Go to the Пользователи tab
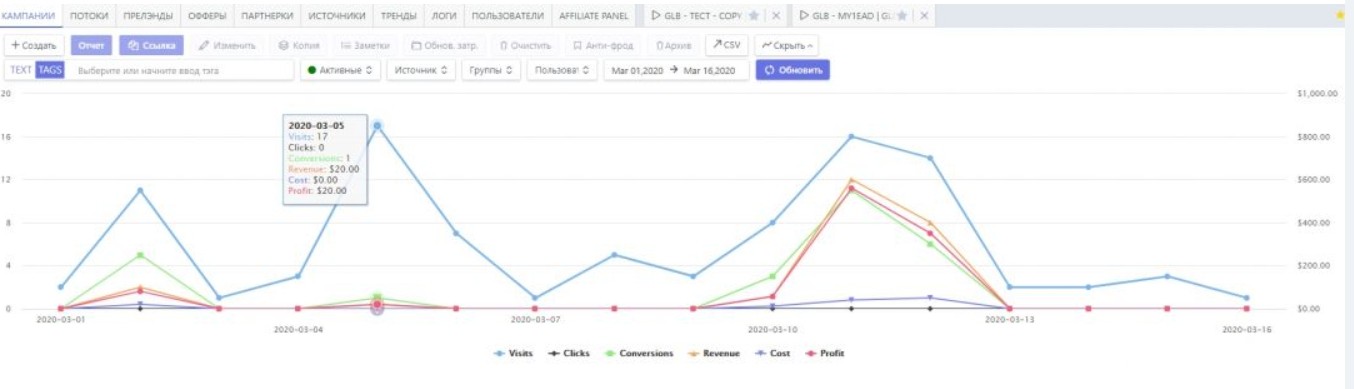1354x389 pixels. (507, 16)
